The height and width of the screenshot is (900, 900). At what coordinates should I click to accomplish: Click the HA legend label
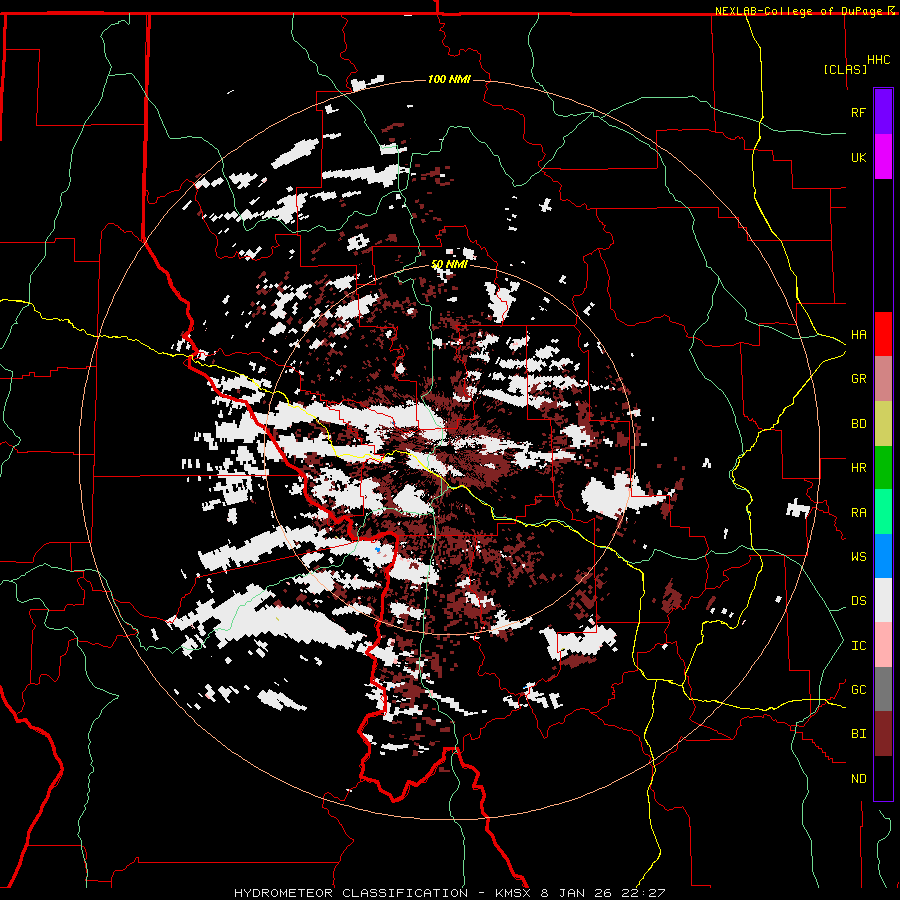coord(858,335)
